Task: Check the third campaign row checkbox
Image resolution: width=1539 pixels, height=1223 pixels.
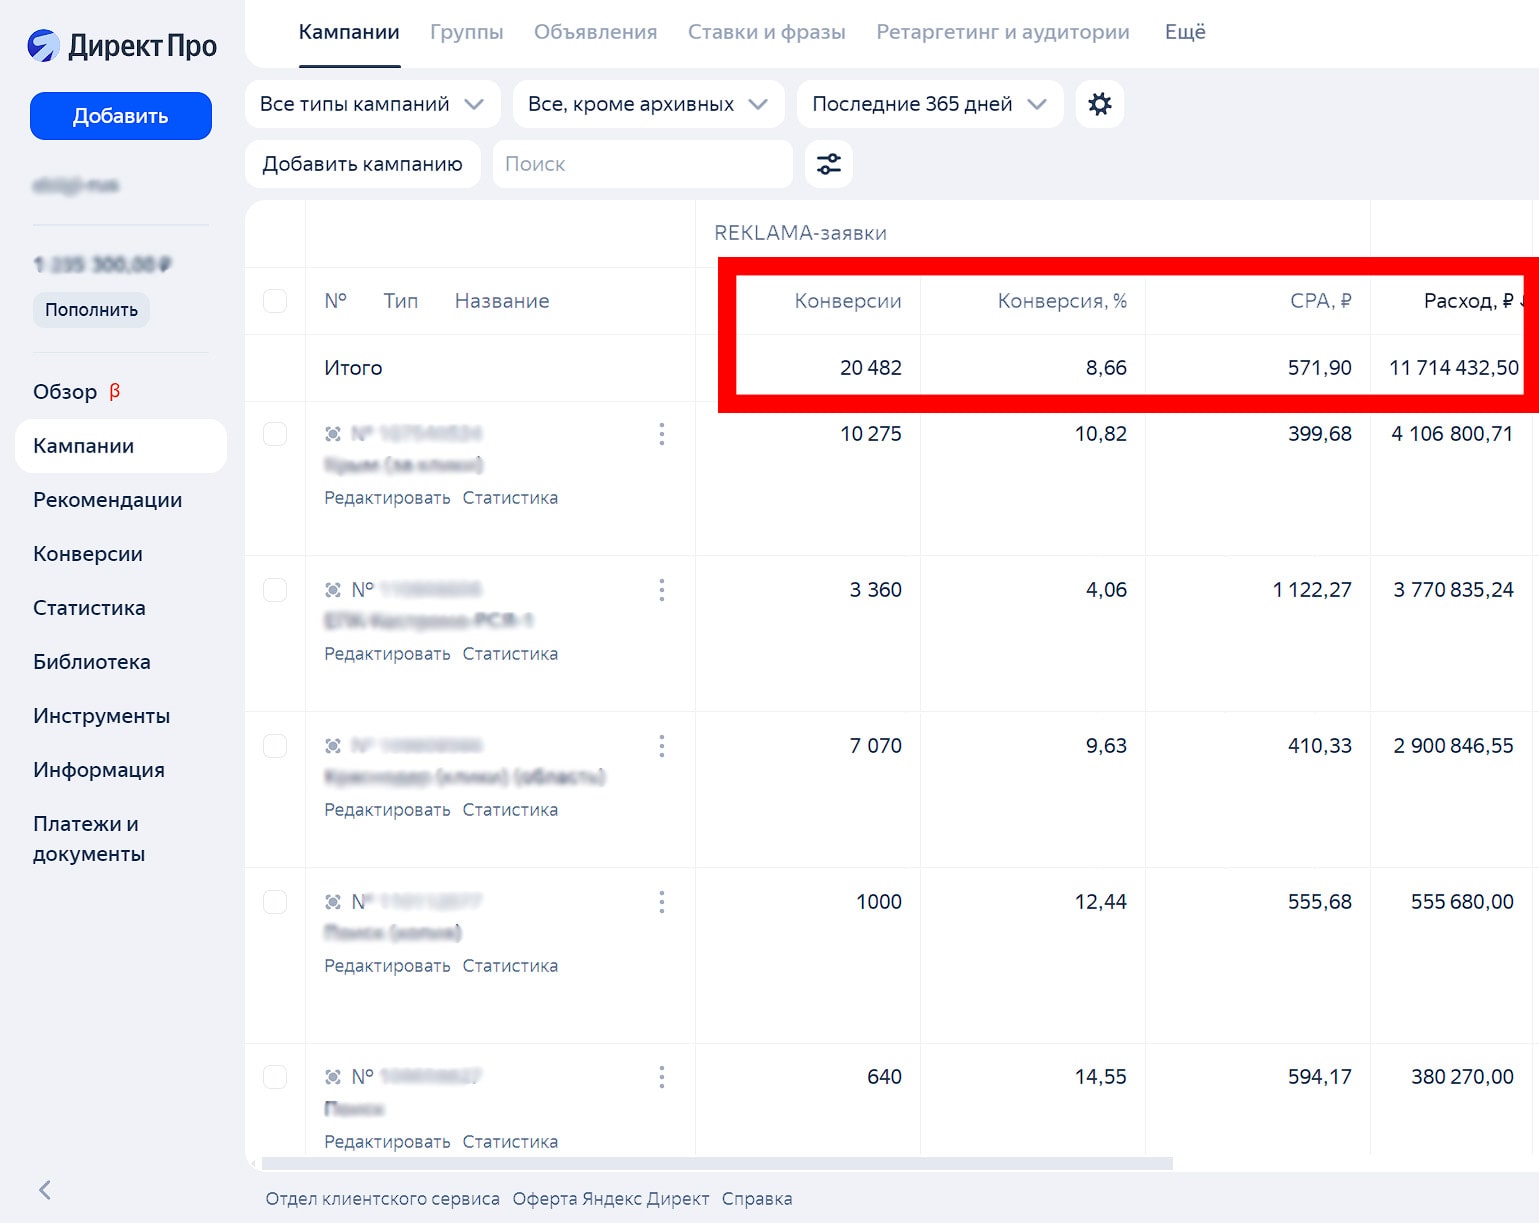Action: click(275, 746)
